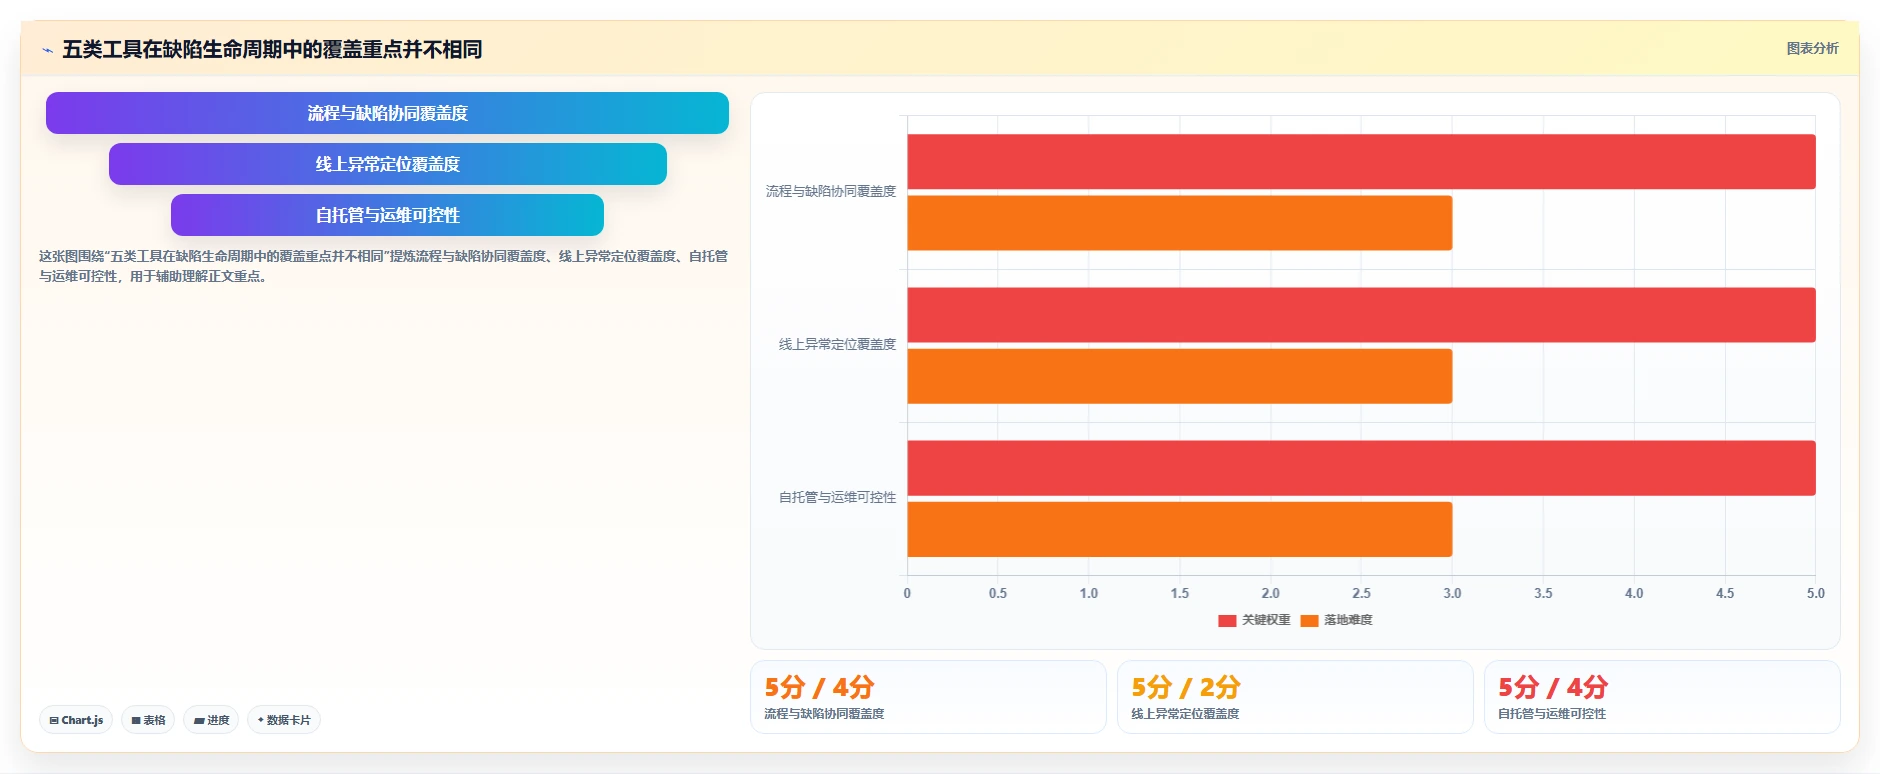Click the x-axis tick value 5.0
The width and height of the screenshot is (1880, 774).
pyautogui.click(x=1815, y=593)
